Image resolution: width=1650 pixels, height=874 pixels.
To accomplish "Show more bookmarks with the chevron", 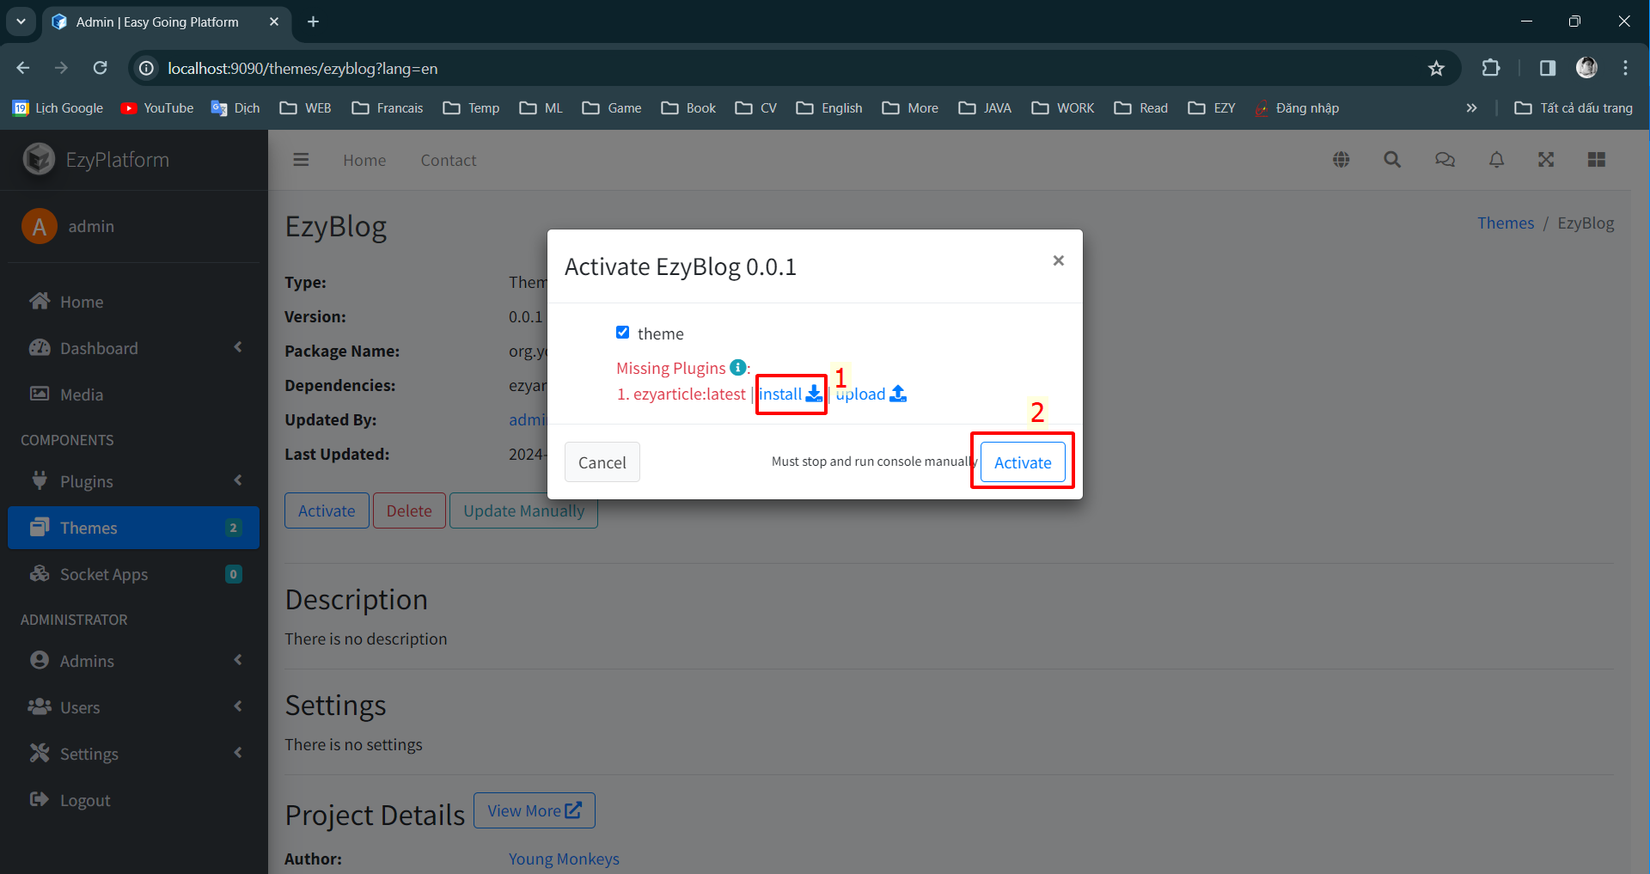I will click(x=1471, y=108).
